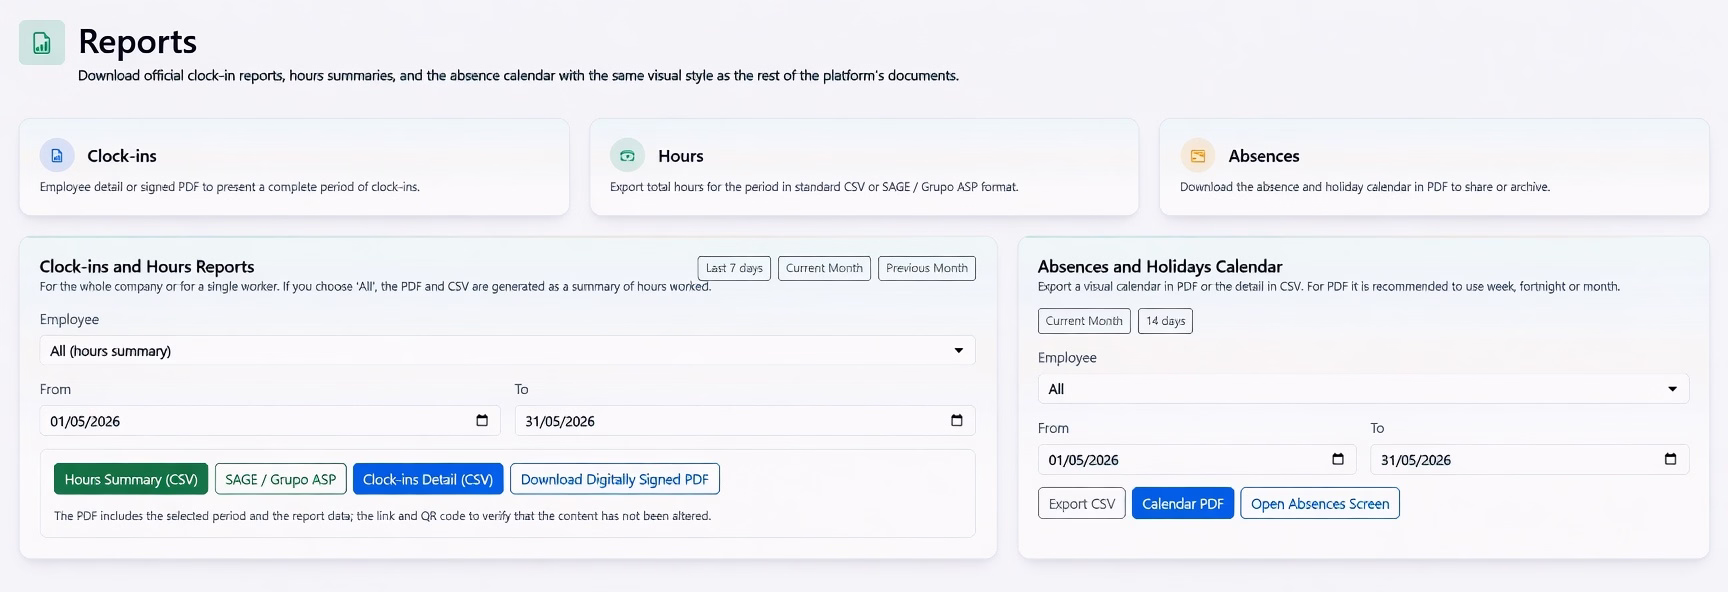Download Clock-ins Detail (CSV)
The image size is (1728, 592).
[x=428, y=480]
